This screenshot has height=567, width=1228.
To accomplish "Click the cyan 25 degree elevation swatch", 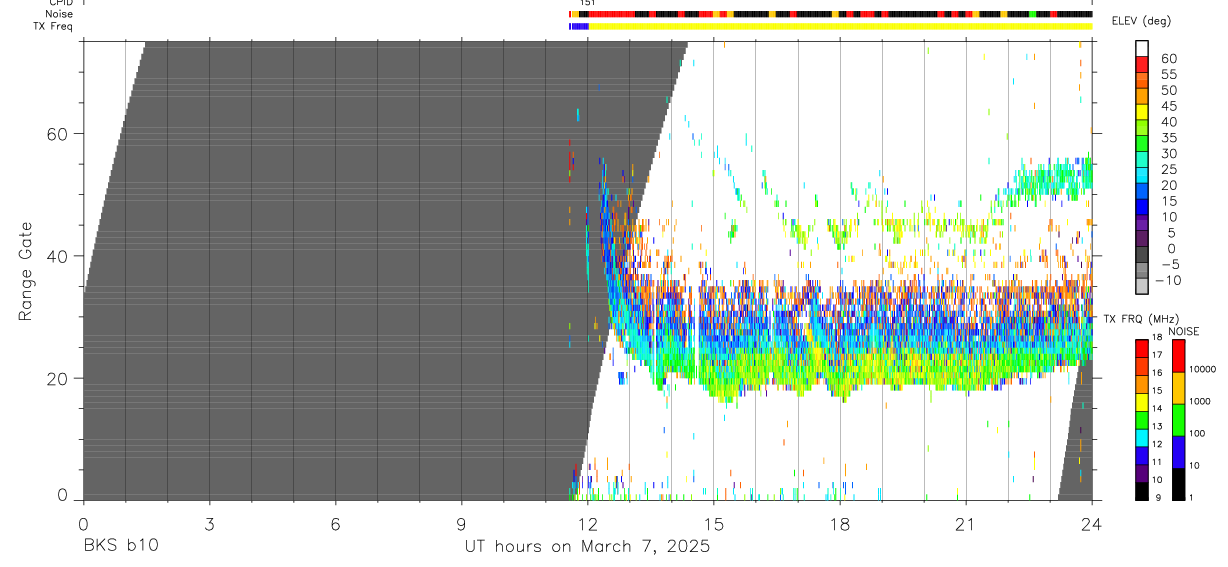I will click(x=1141, y=175).
